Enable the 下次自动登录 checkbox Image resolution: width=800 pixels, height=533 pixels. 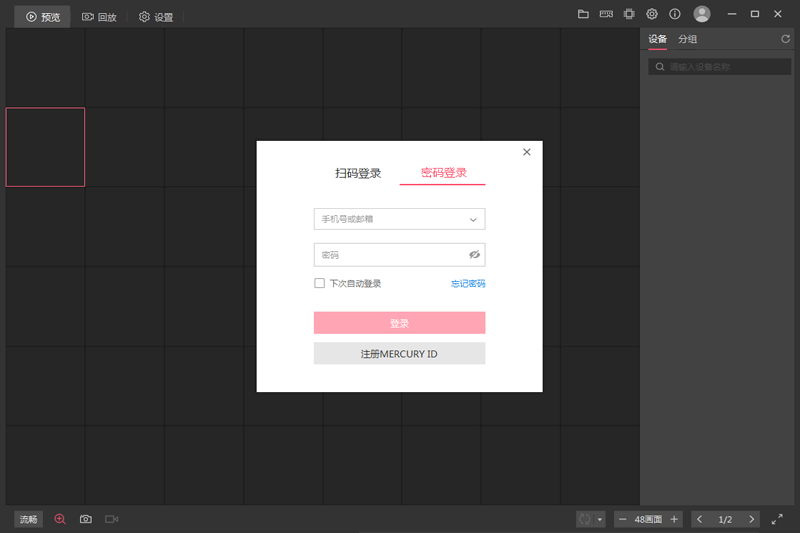319,283
